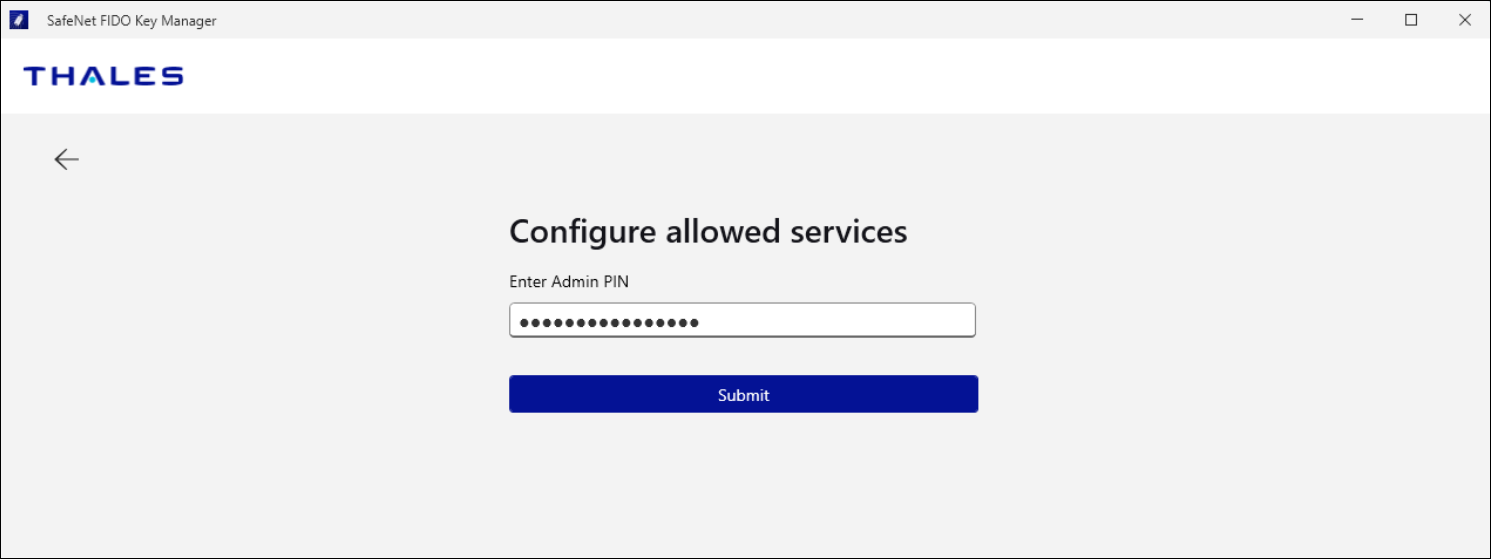The height and width of the screenshot is (559, 1491).
Task: Place cursor after the last masked PIN dot
Action: [x=701, y=322]
